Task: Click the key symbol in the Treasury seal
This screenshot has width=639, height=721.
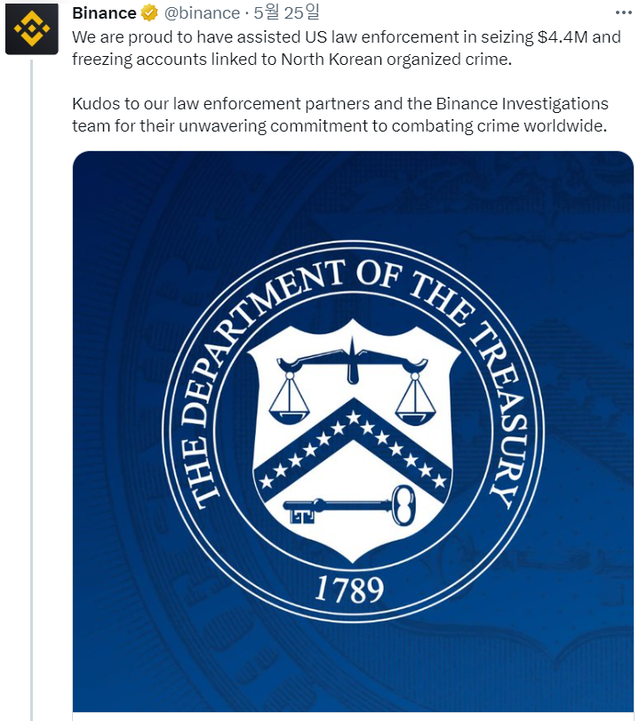Action: [x=350, y=506]
